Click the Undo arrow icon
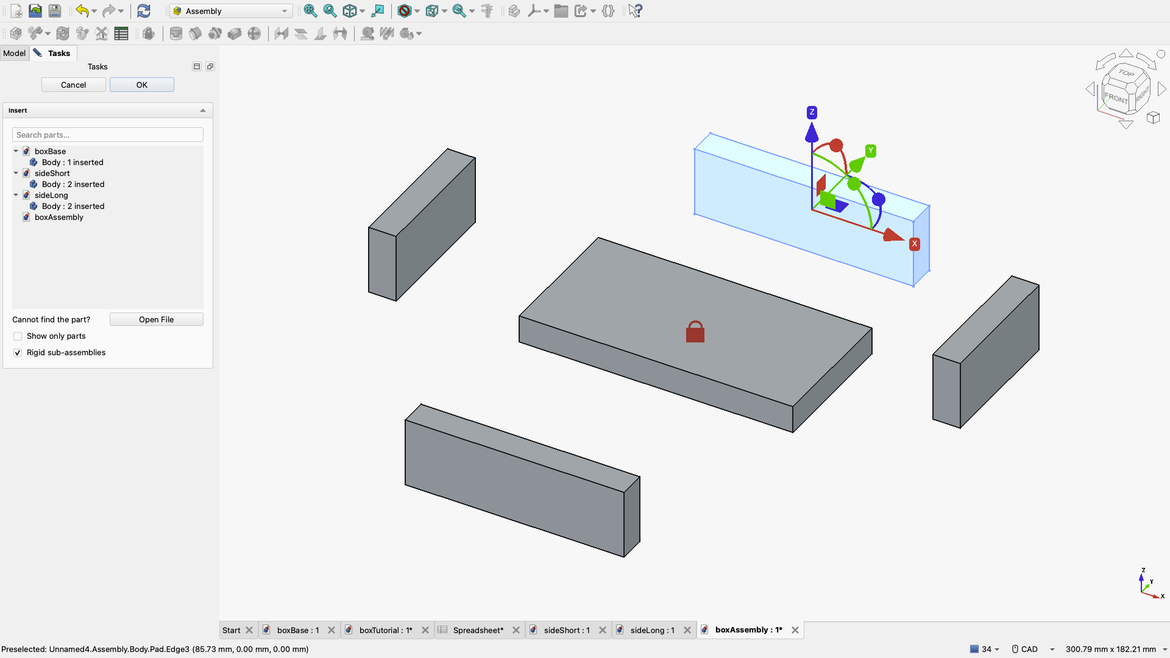 (x=81, y=11)
